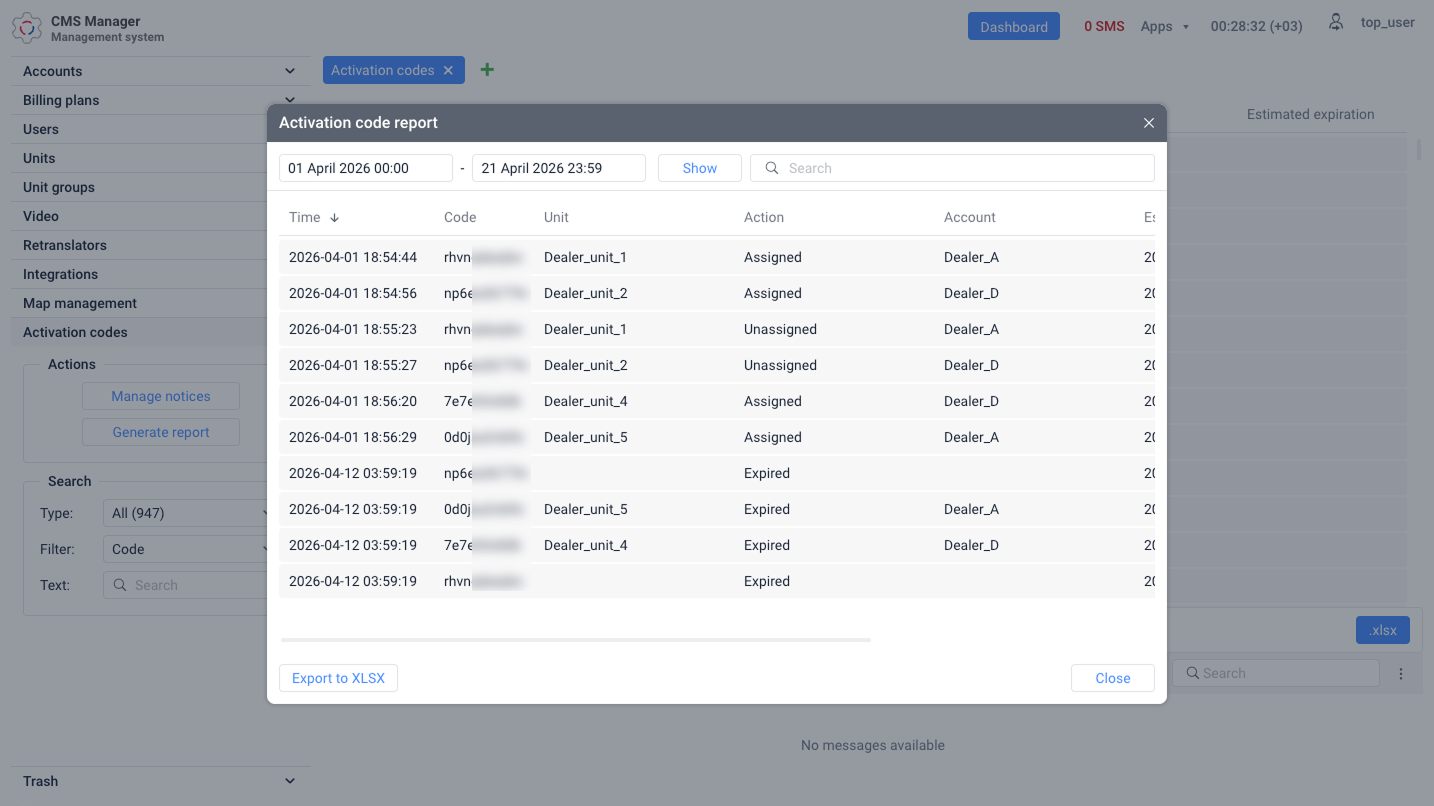Sort by Time column arrow
The height and width of the screenshot is (806, 1434).
pos(335,218)
